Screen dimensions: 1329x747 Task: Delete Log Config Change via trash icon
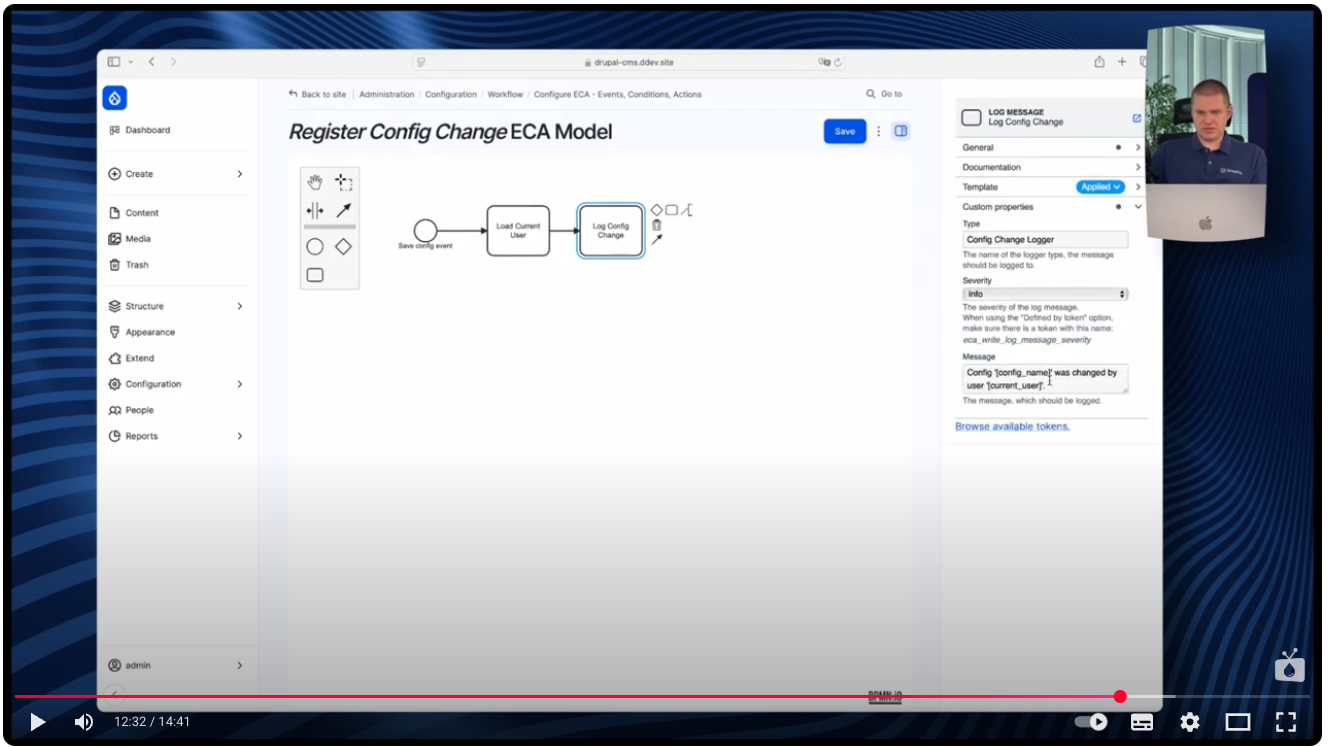point(656,225)
